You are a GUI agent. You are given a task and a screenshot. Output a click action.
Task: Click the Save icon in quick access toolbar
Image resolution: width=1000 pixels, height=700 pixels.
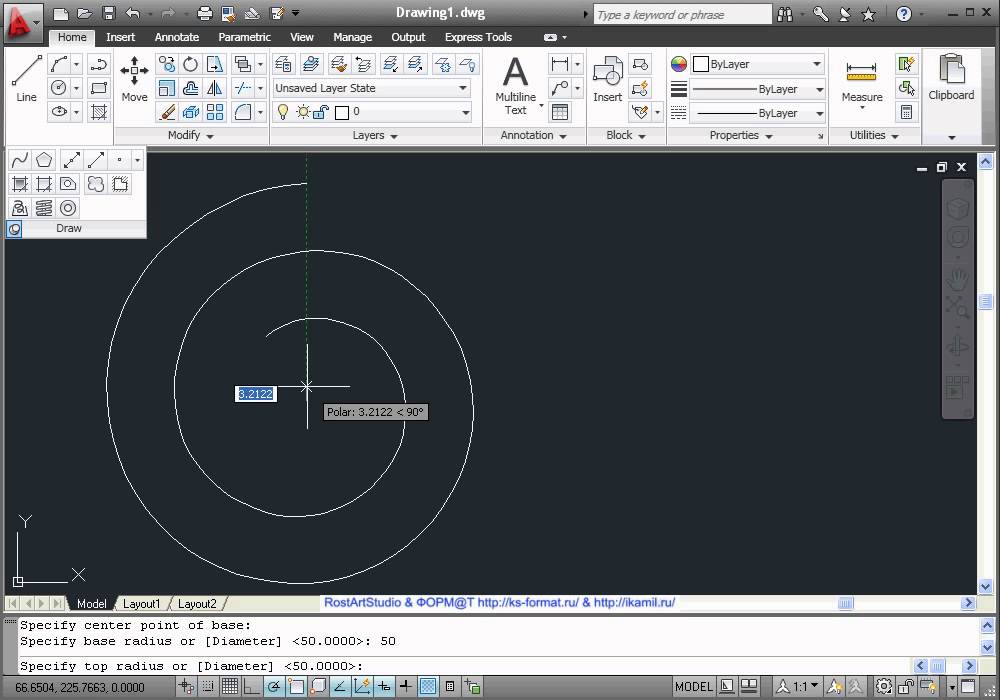tap(109, 13)
